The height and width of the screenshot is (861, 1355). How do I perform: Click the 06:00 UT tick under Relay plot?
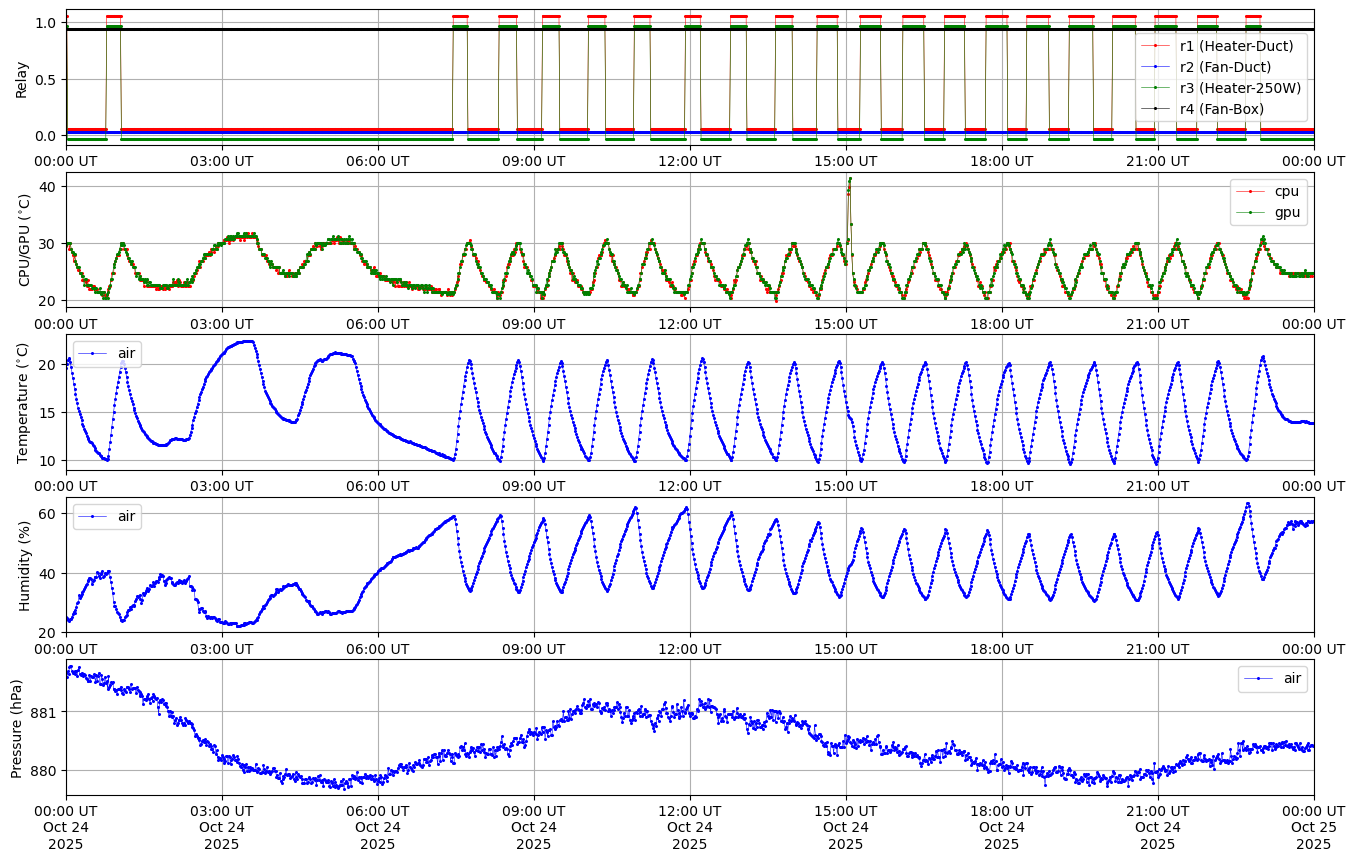coord(377,160)
